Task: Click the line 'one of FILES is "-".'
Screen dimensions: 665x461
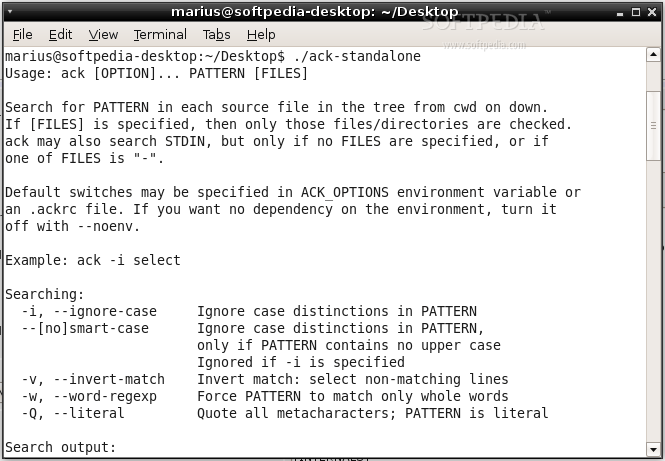Action: 84,158
